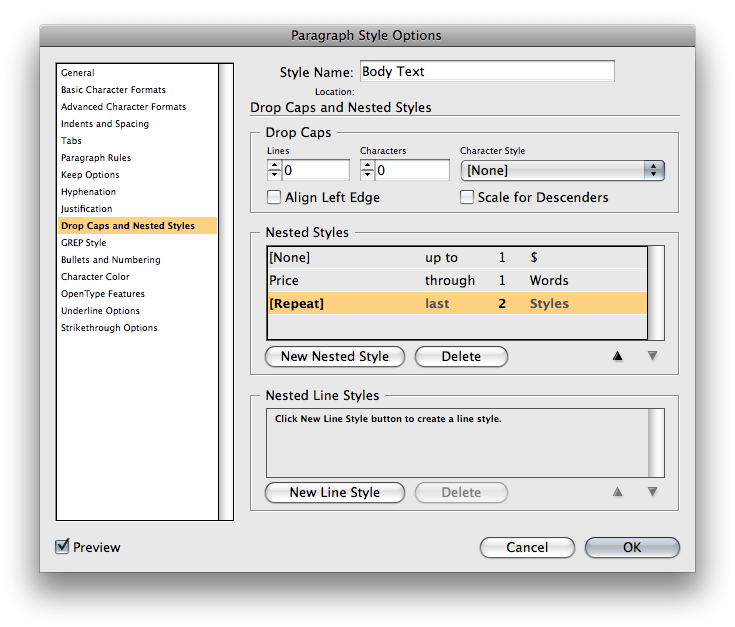Viewport: 735px width, 627px height.
Task: Enable the Align Left Edge checkbox
Action: pos(275,198)
